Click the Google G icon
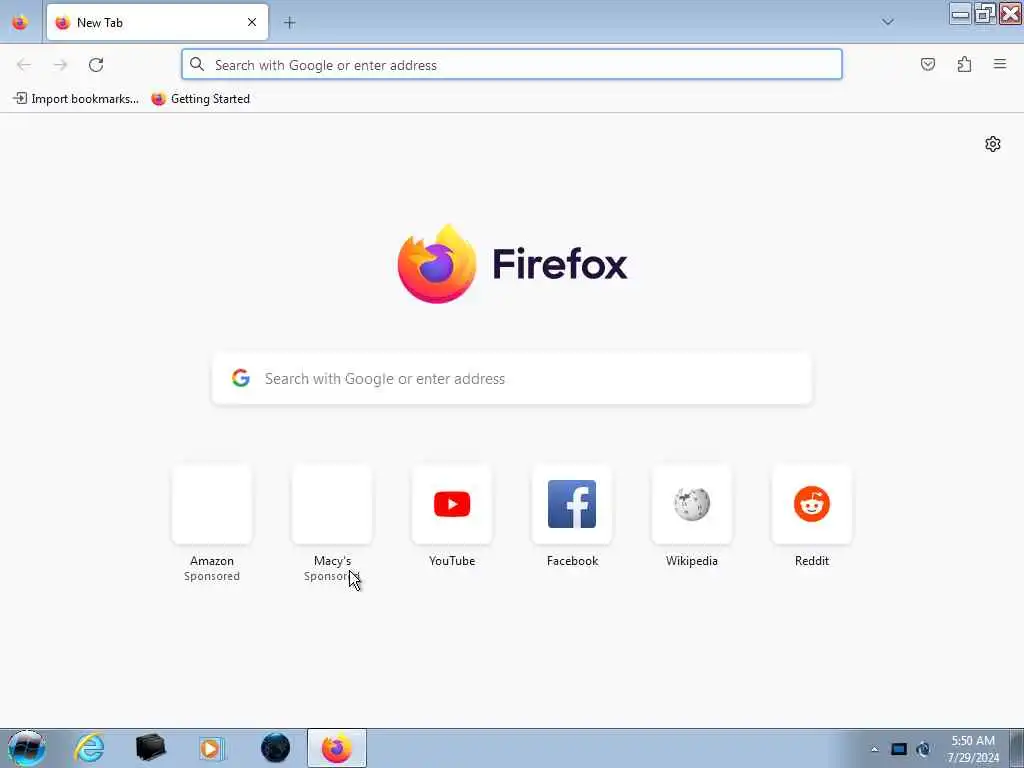Screen dimensions: 1024x768 (x=241, y=378)
